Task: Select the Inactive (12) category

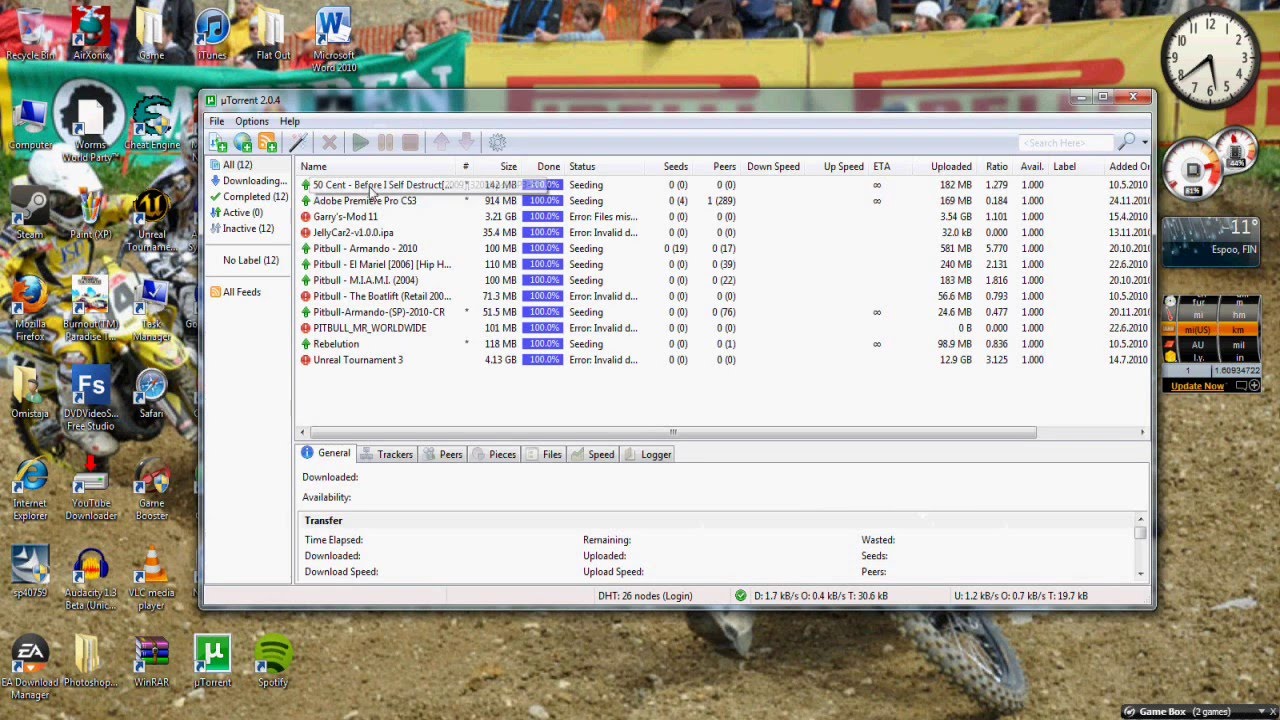Action: 242,229
